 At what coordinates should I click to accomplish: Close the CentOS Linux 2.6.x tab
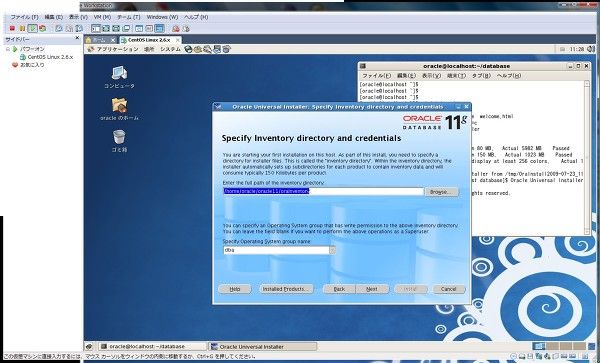[x=178, y=40]
